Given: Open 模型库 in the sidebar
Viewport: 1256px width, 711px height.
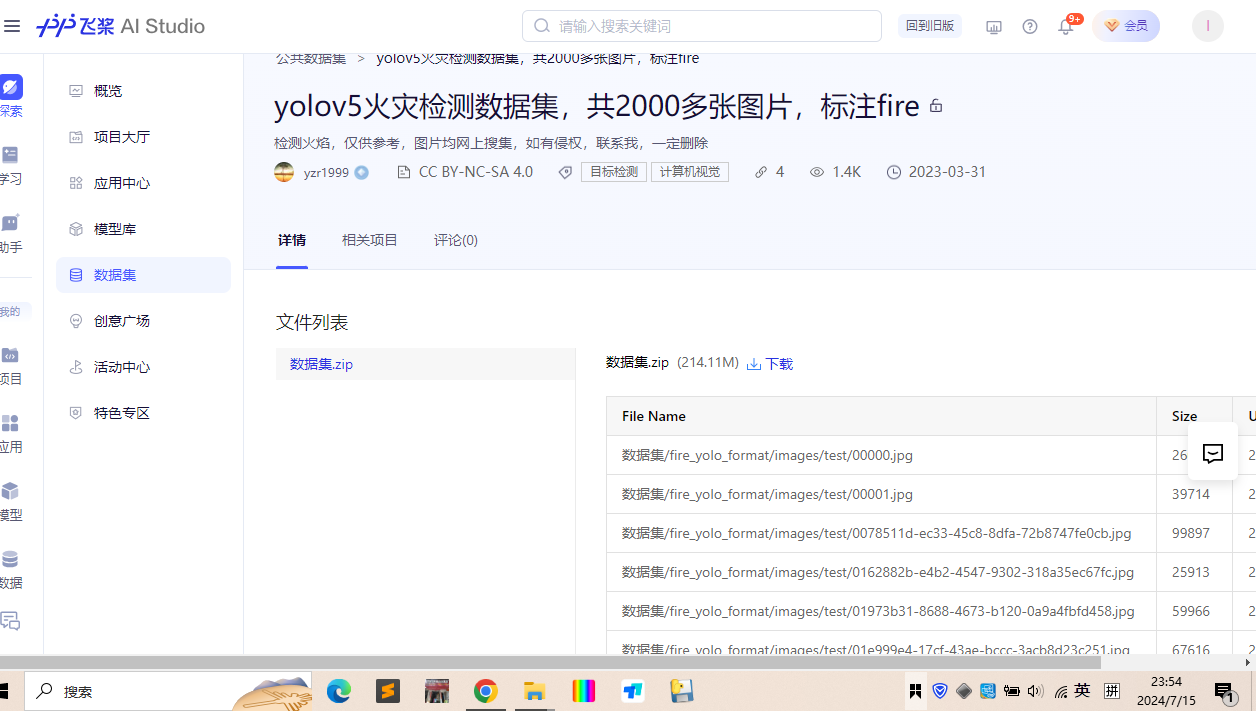Looking at the screenshot, I should 114,229.
